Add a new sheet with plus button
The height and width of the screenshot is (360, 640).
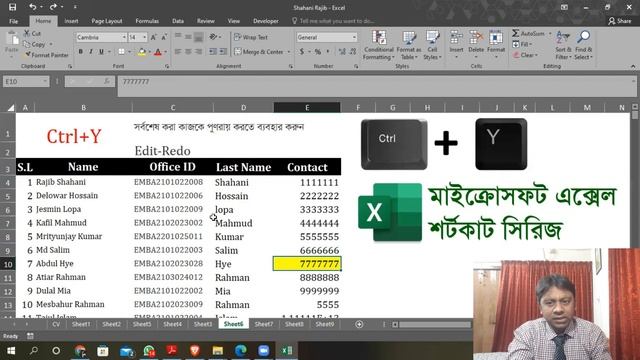[359, 324]
